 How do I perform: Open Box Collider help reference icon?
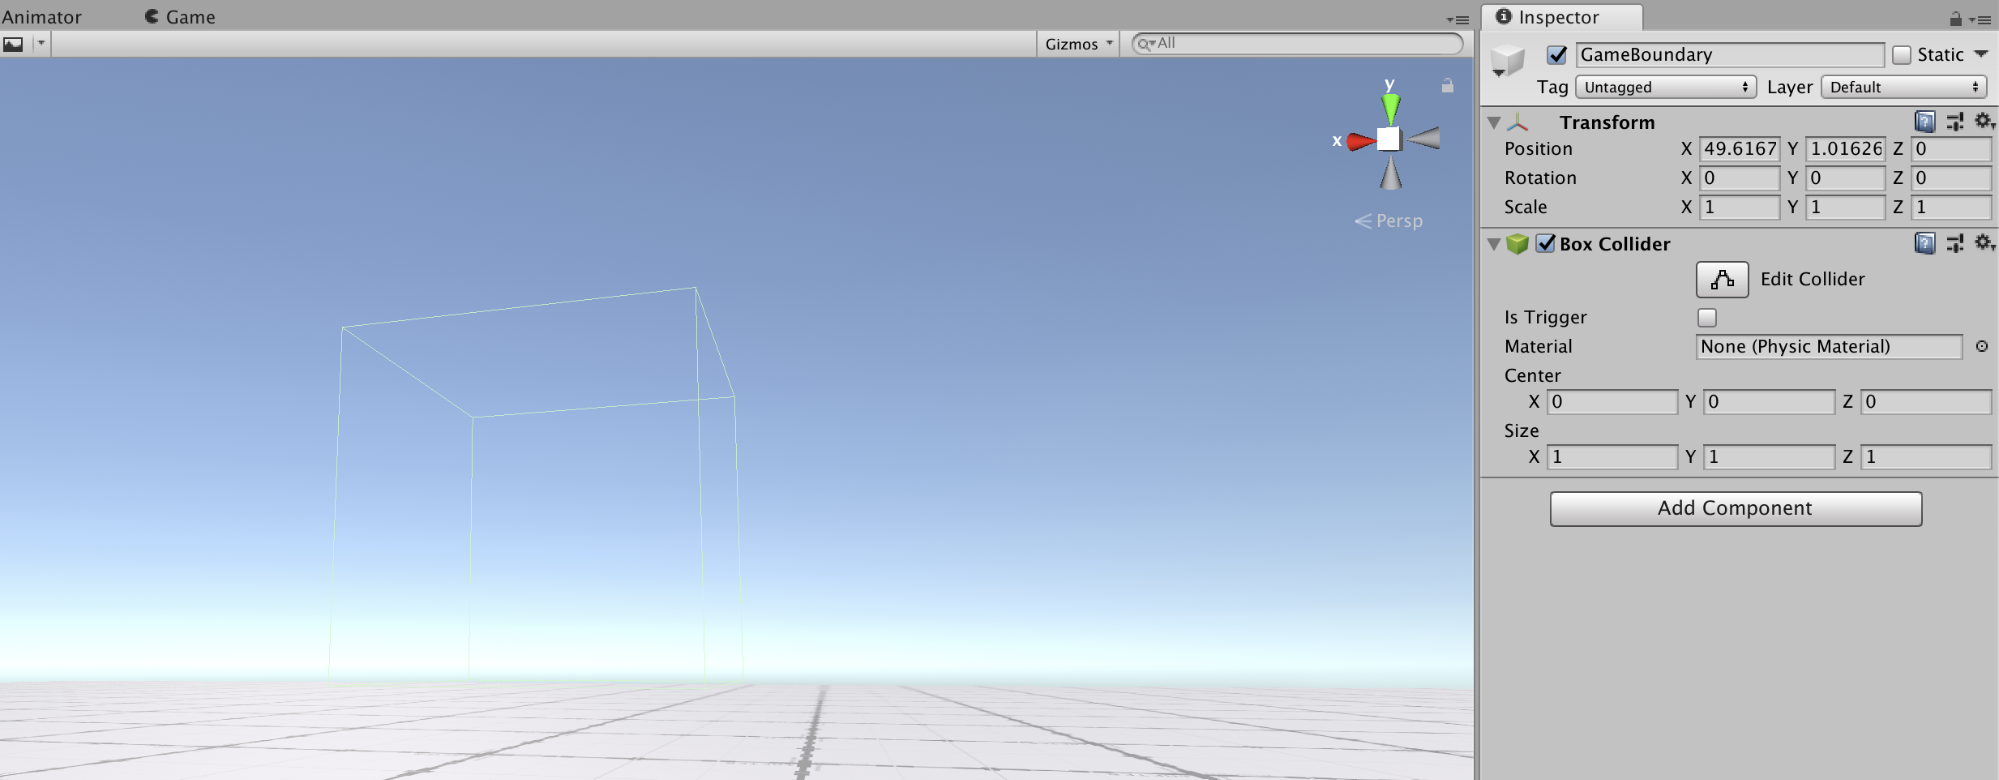click(1925, 243)
